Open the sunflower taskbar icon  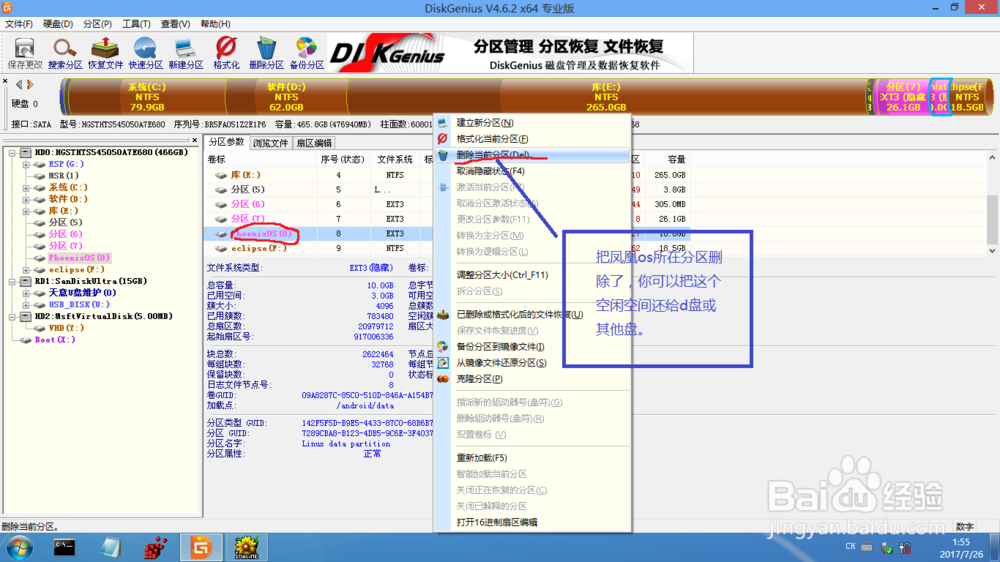pos(246,547)
